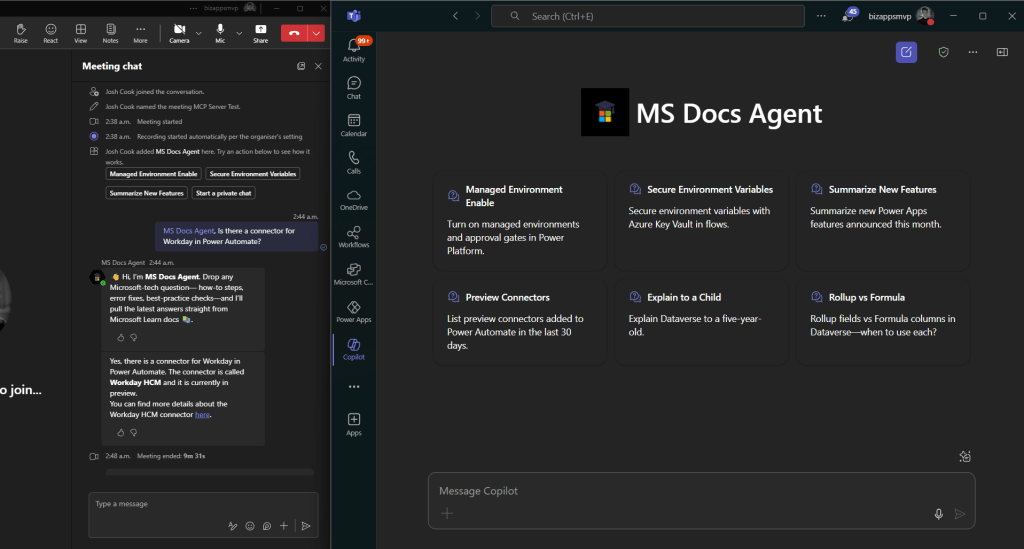Start a new Copilot chat with the compose icon

[x=906, y=52]
